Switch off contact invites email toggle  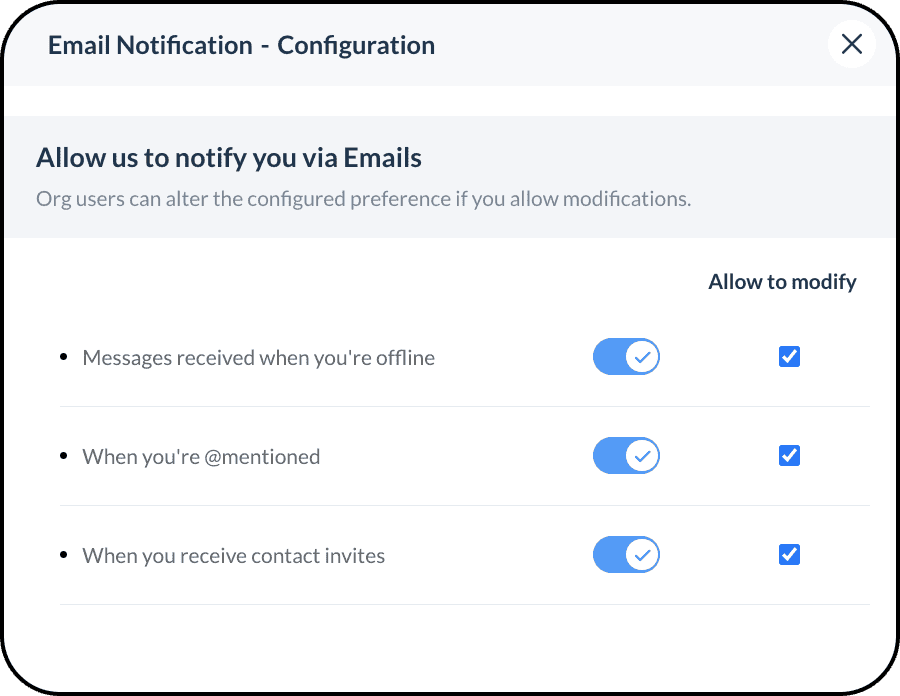[x=626, y=555]
